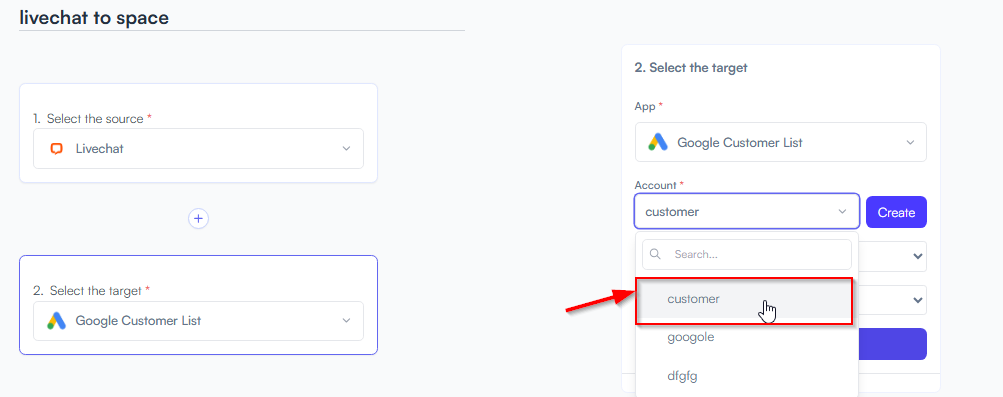The width and height of the screenshot is (1003, 397).
Task: Click the Google Ads logo in the App field
Action: (x=658, y=142)
